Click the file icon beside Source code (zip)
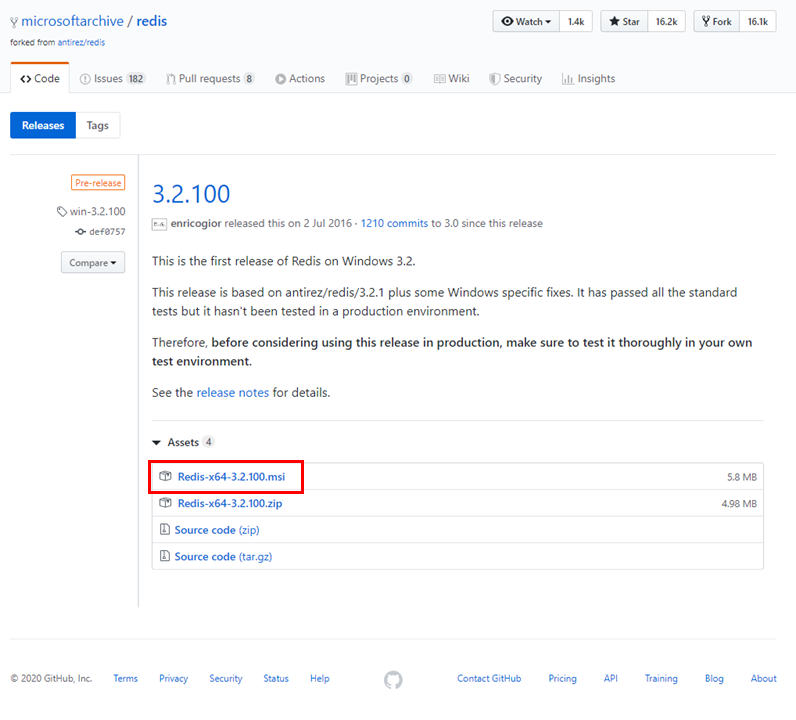The image size is (796, 720). [164, 529]
